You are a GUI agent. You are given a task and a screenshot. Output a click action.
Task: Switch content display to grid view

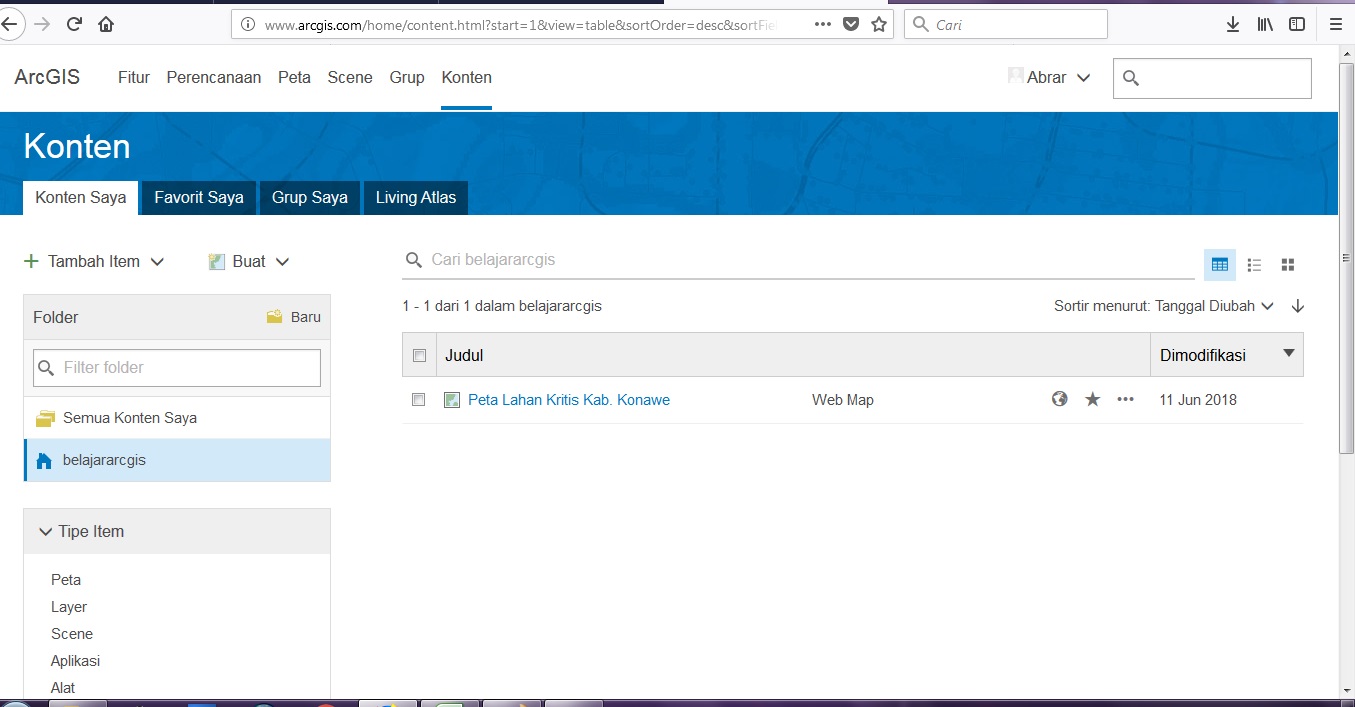coord(1288,264)
